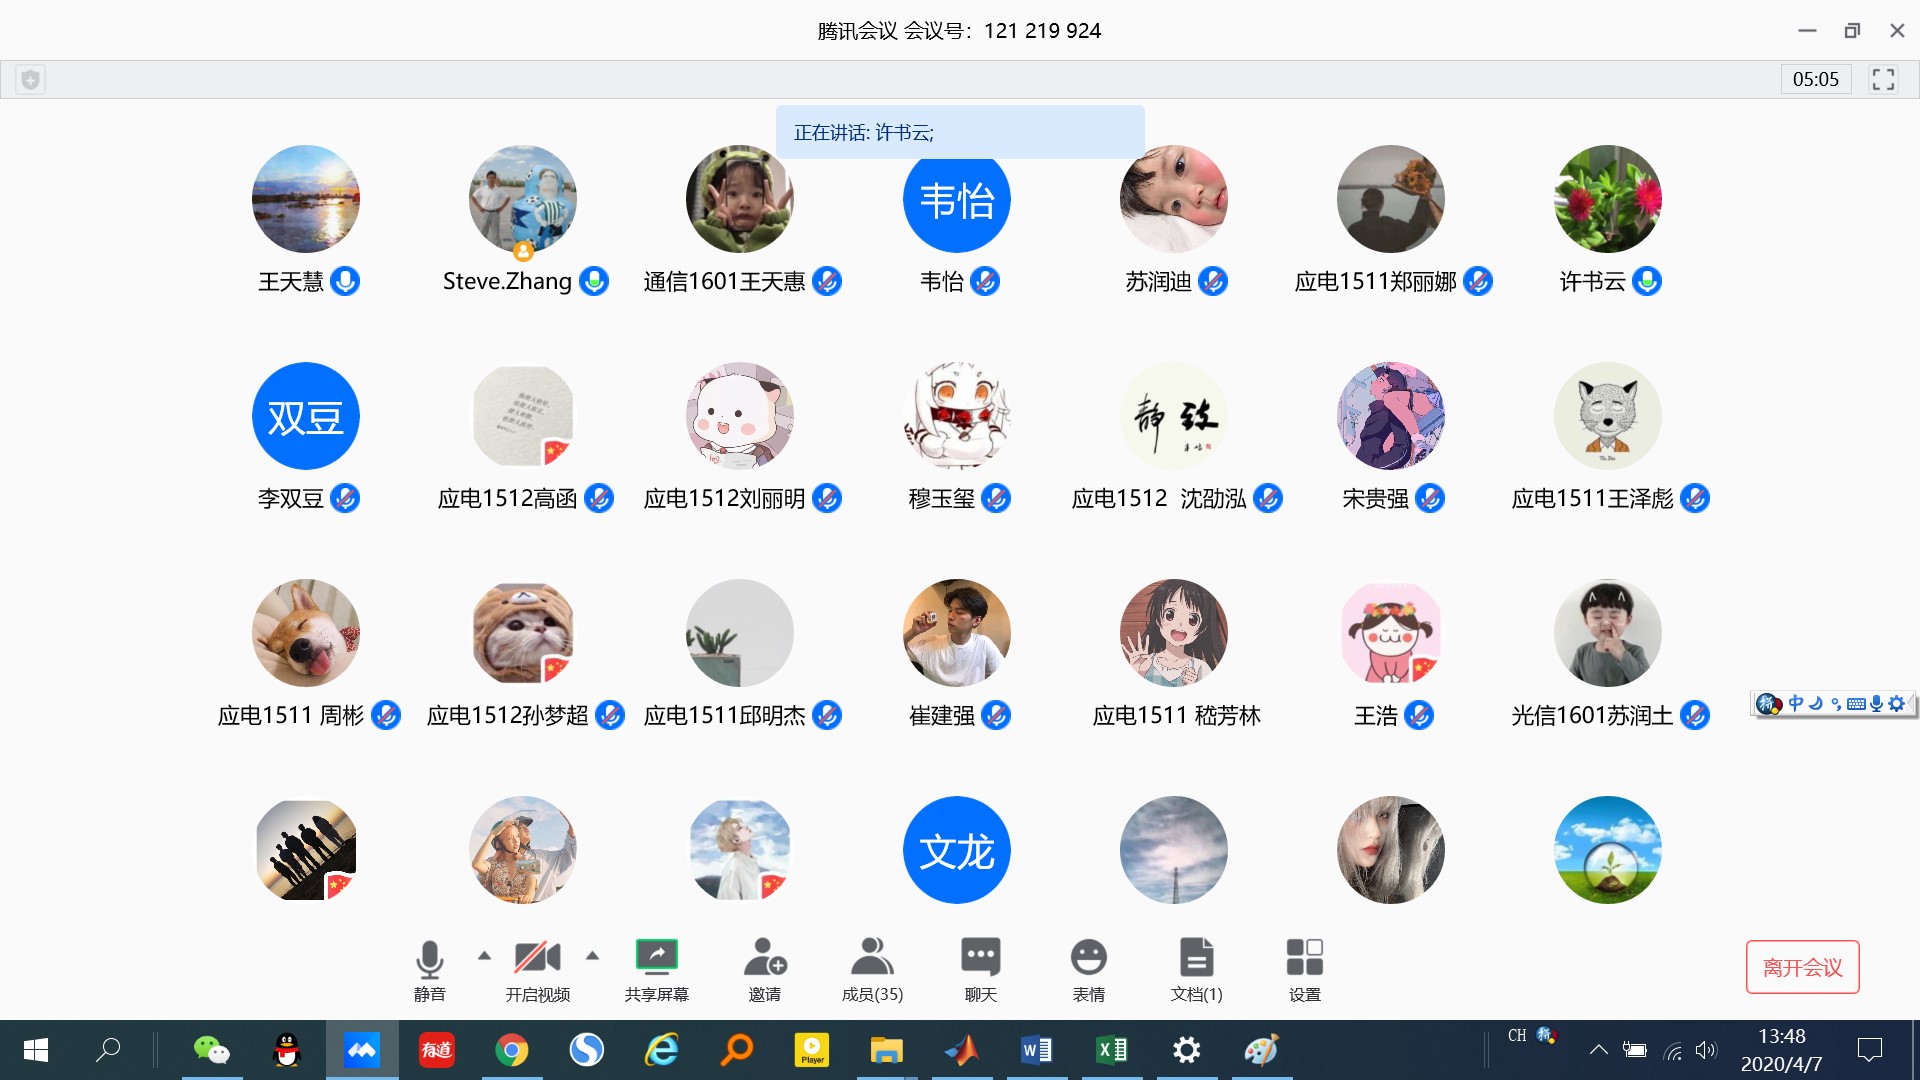
Task: Toggle the start video camera button
Action: point(537,958)
